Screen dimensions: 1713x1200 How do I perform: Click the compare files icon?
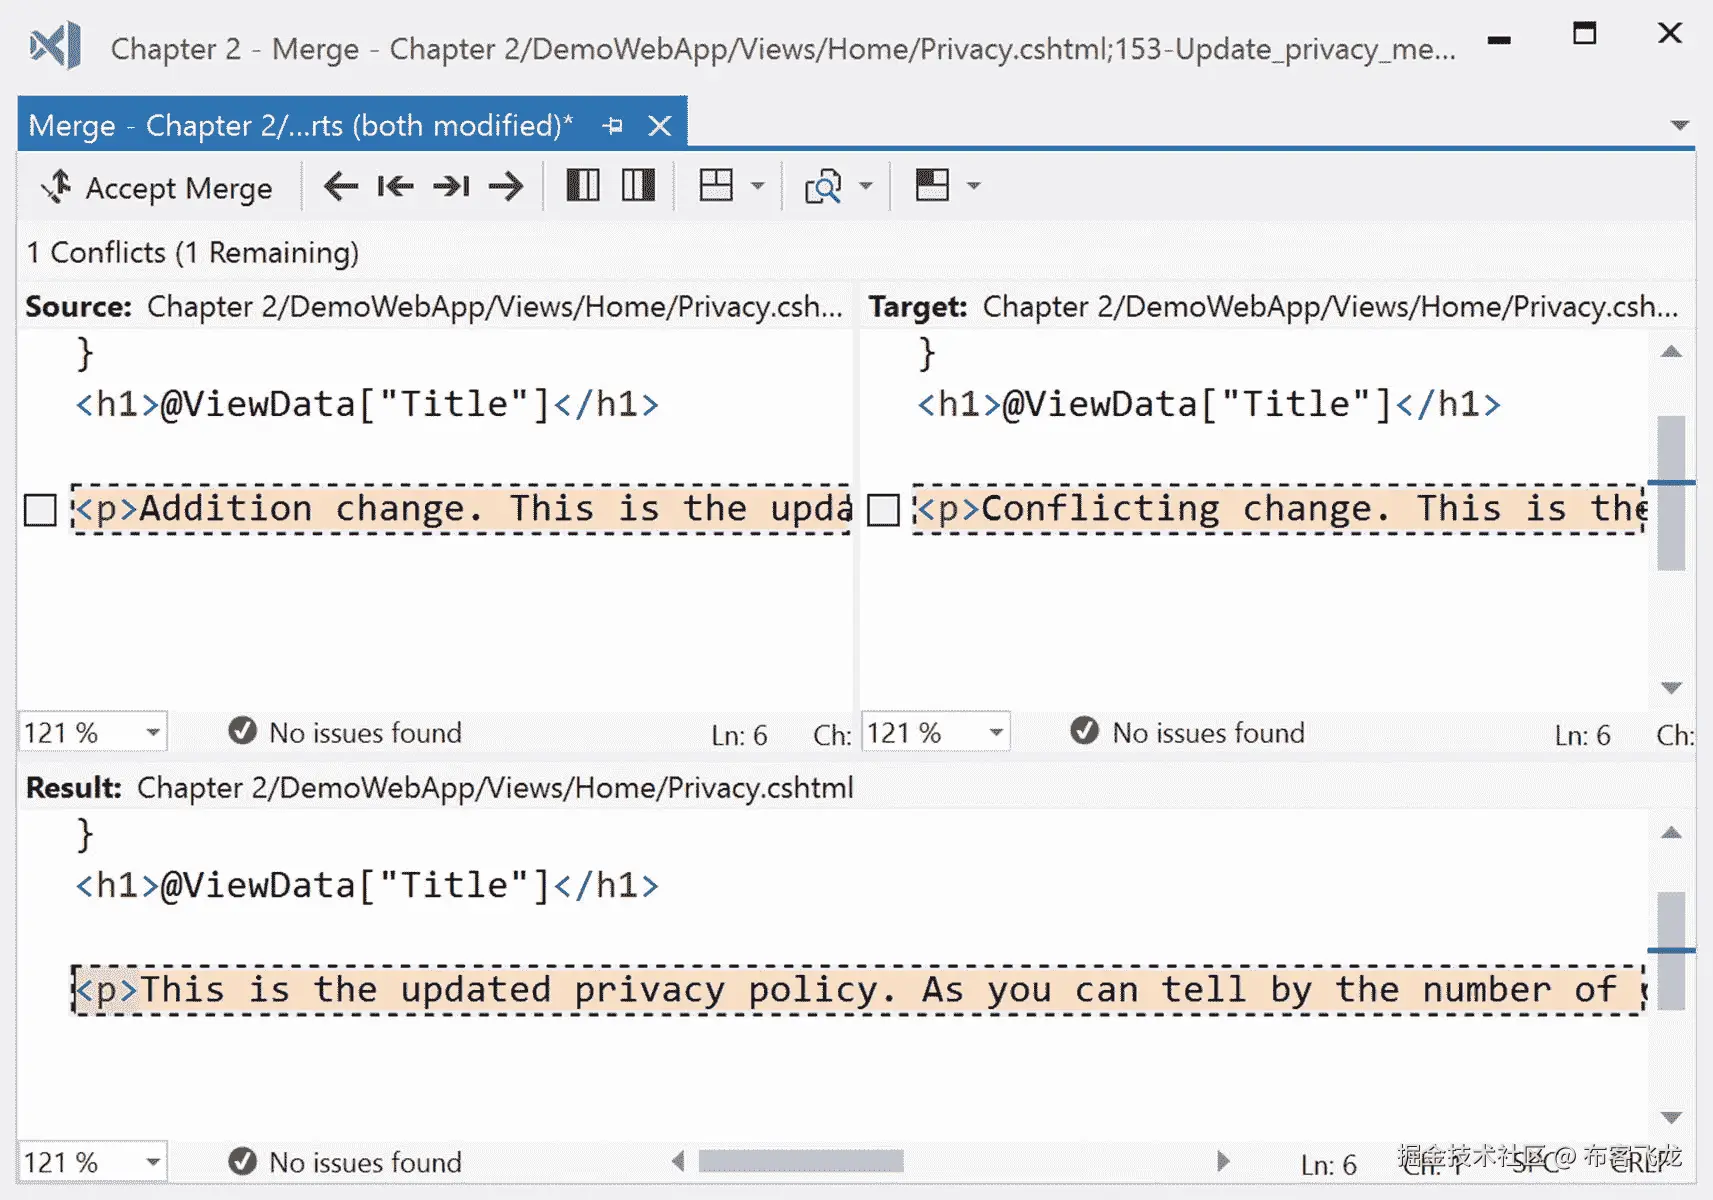pyautogui.click(x=823, y=186)
